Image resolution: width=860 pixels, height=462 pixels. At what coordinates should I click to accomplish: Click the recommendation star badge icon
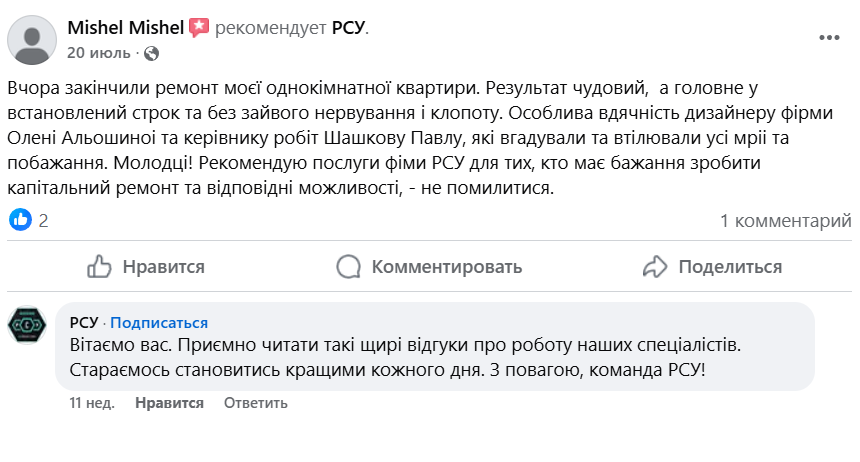pyautogui.click(x=199, y=28)
